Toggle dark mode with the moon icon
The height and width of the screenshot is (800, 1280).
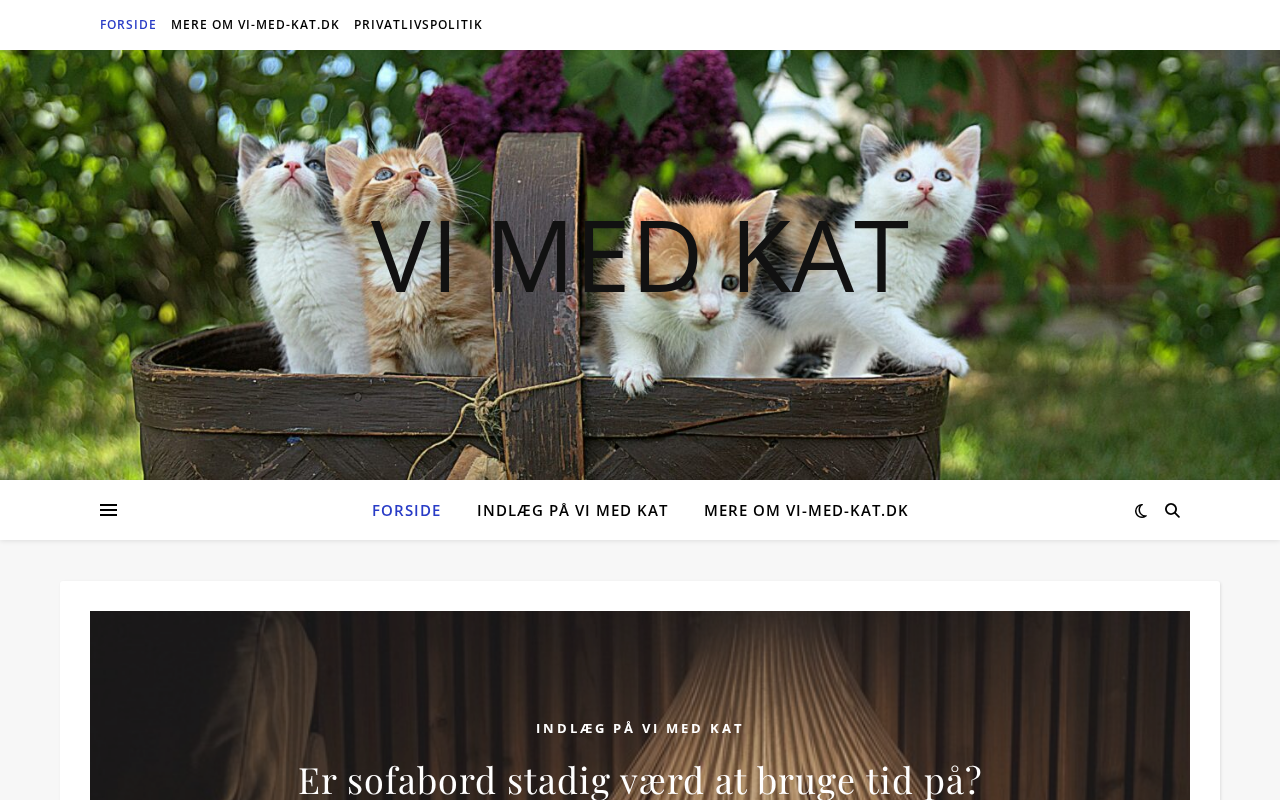point(1141,511)
